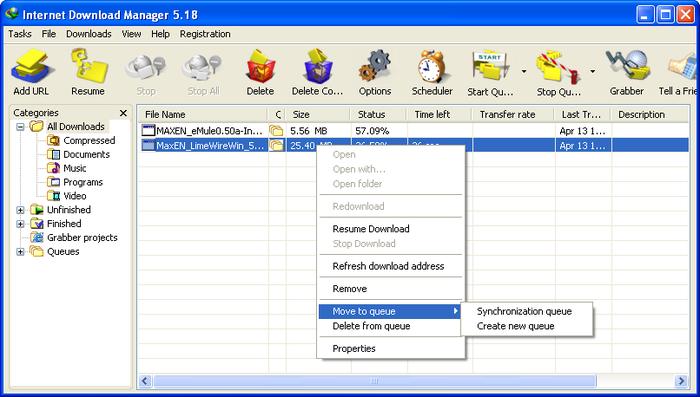Click the scrollbar right arrow

tap(681, 381)
